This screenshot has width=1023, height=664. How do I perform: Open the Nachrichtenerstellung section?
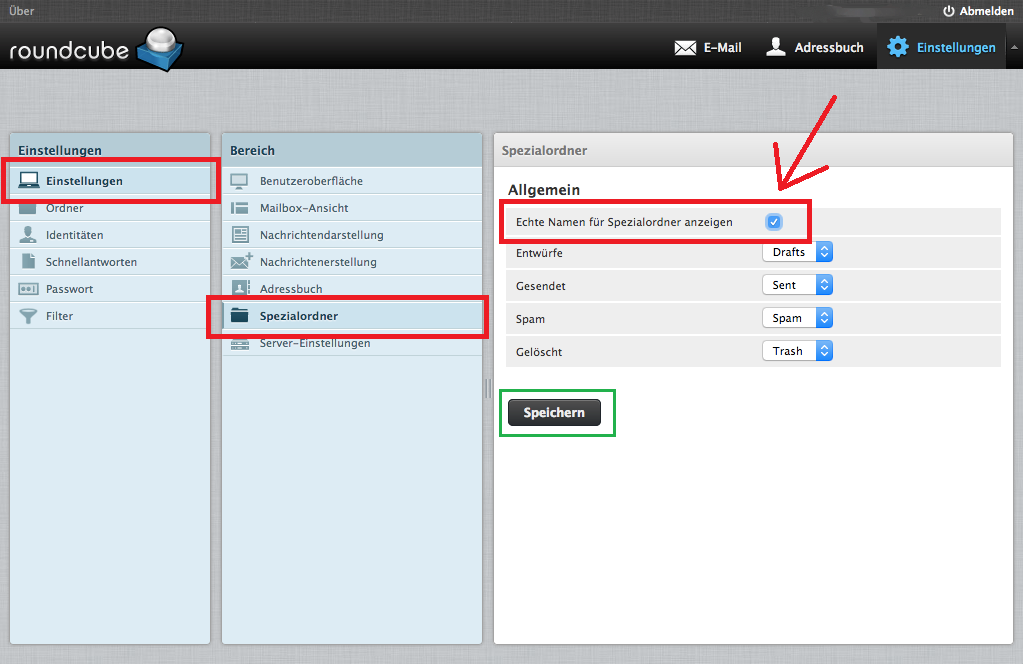(x=352, y=262)
